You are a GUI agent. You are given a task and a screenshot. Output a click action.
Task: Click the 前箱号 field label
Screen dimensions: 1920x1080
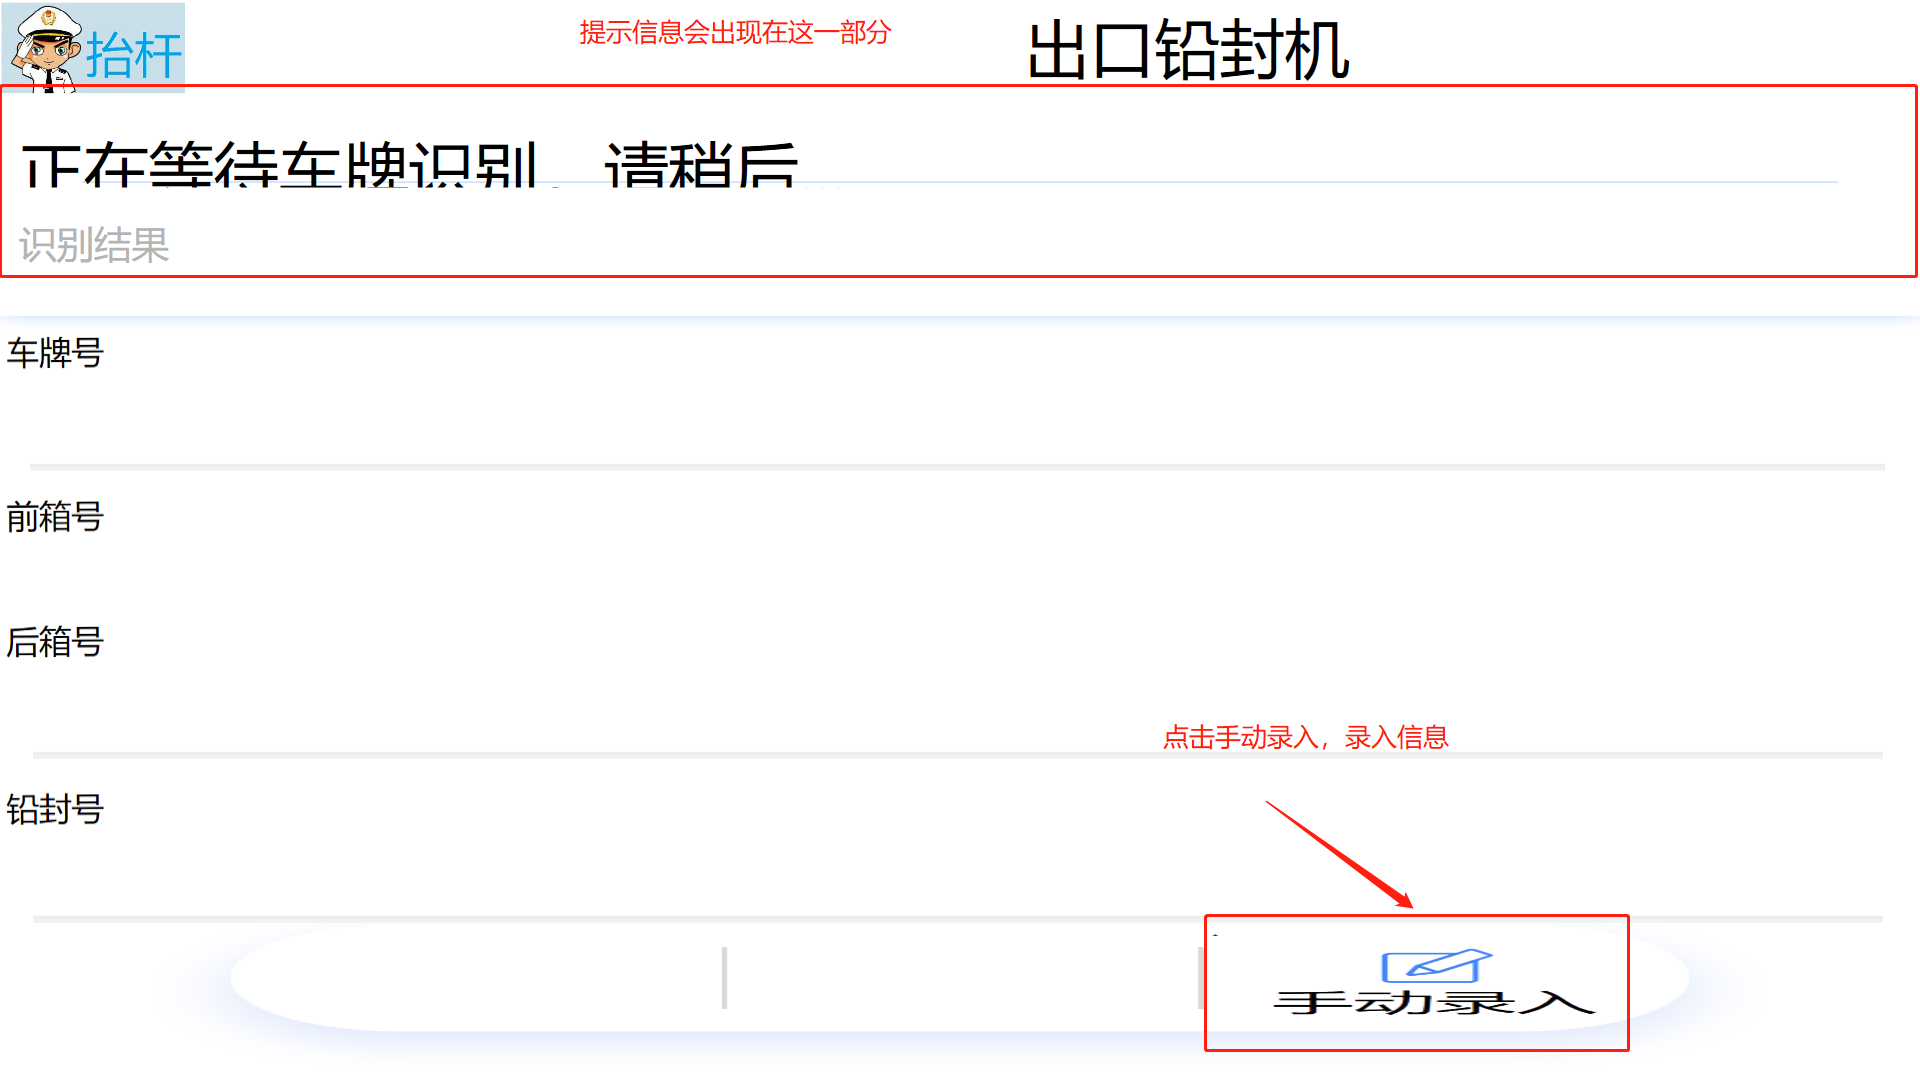(55, 518)
